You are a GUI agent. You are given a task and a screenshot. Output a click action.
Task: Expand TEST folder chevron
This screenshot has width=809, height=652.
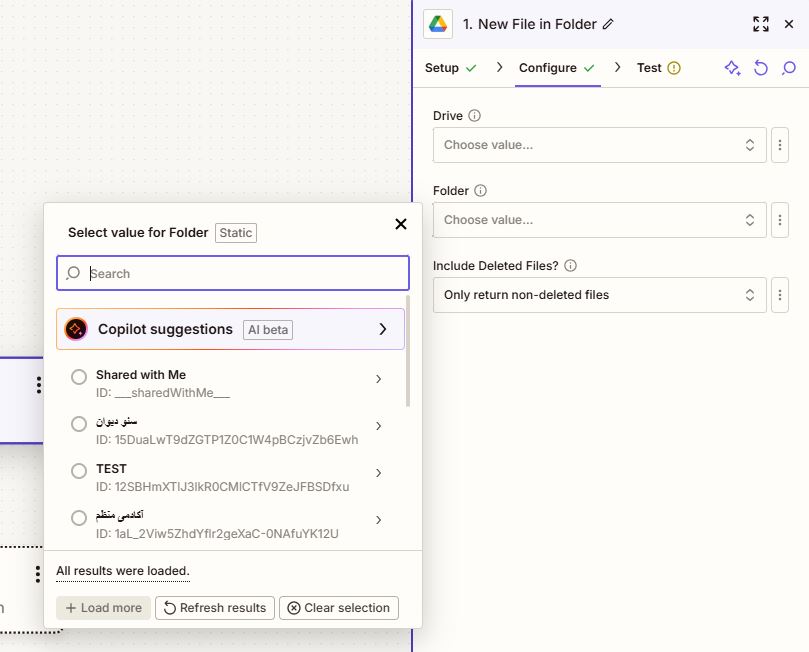378,473
